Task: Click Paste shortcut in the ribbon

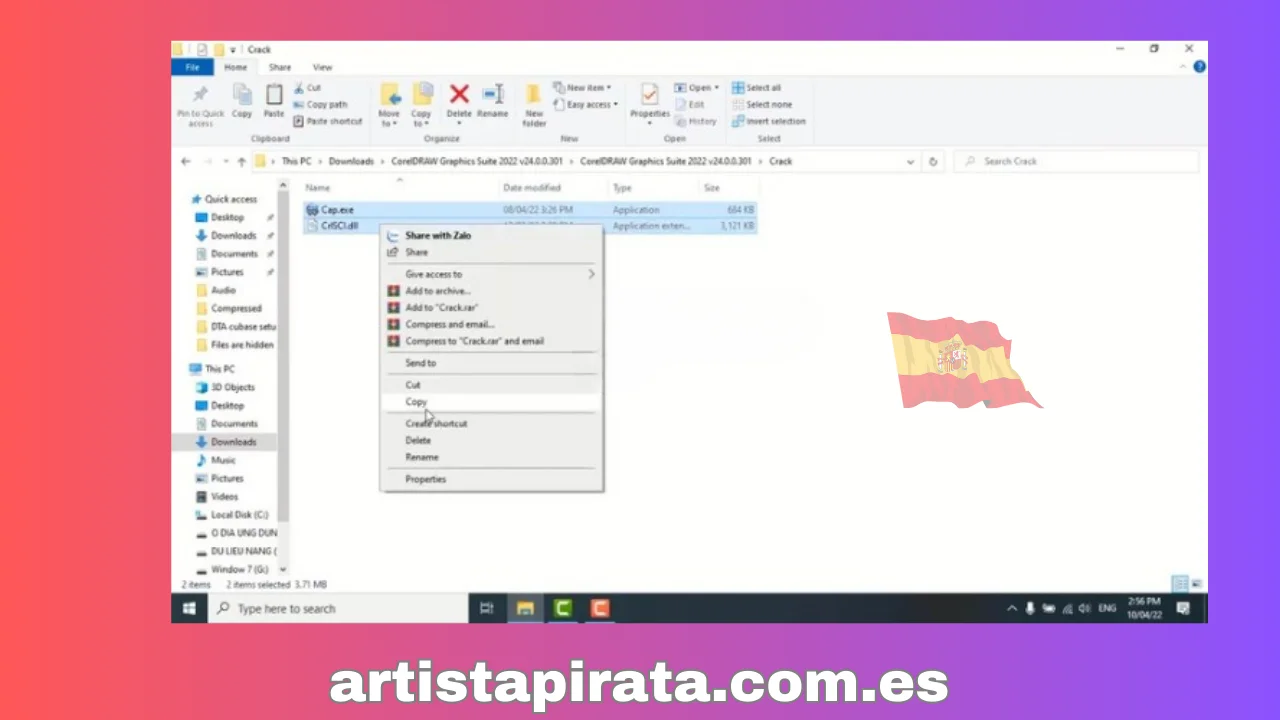Action: 328,121
